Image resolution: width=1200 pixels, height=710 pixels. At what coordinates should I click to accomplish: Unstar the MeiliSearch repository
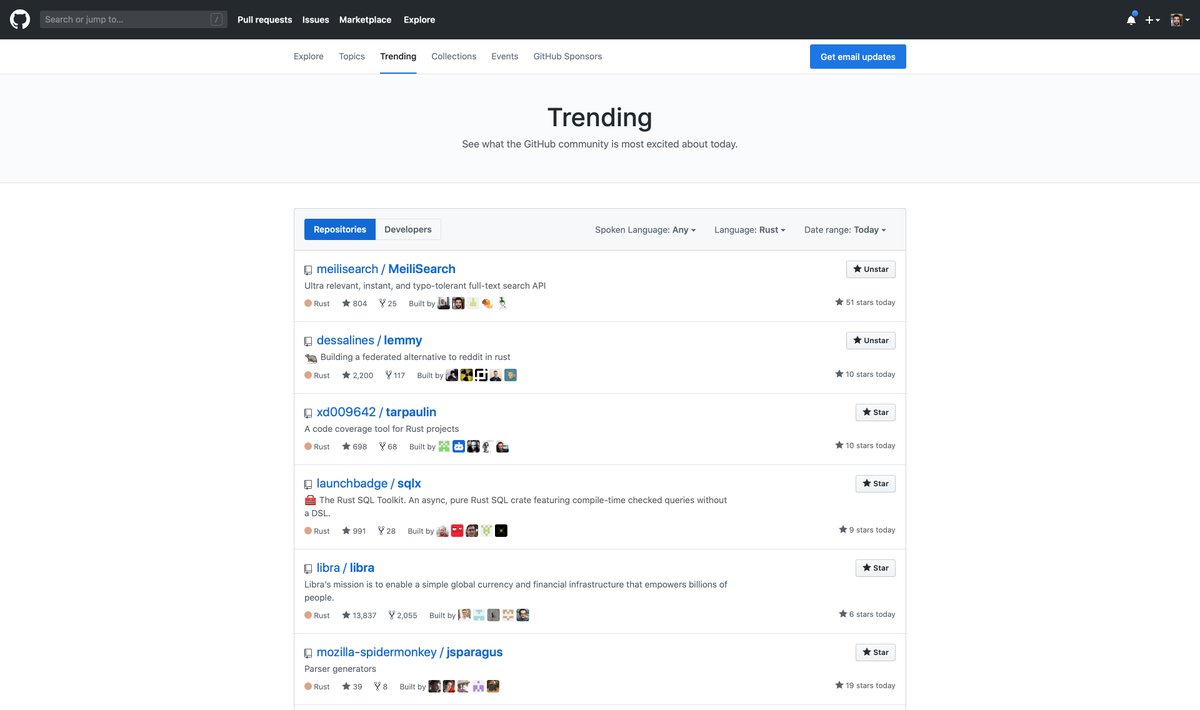(871, 269)
